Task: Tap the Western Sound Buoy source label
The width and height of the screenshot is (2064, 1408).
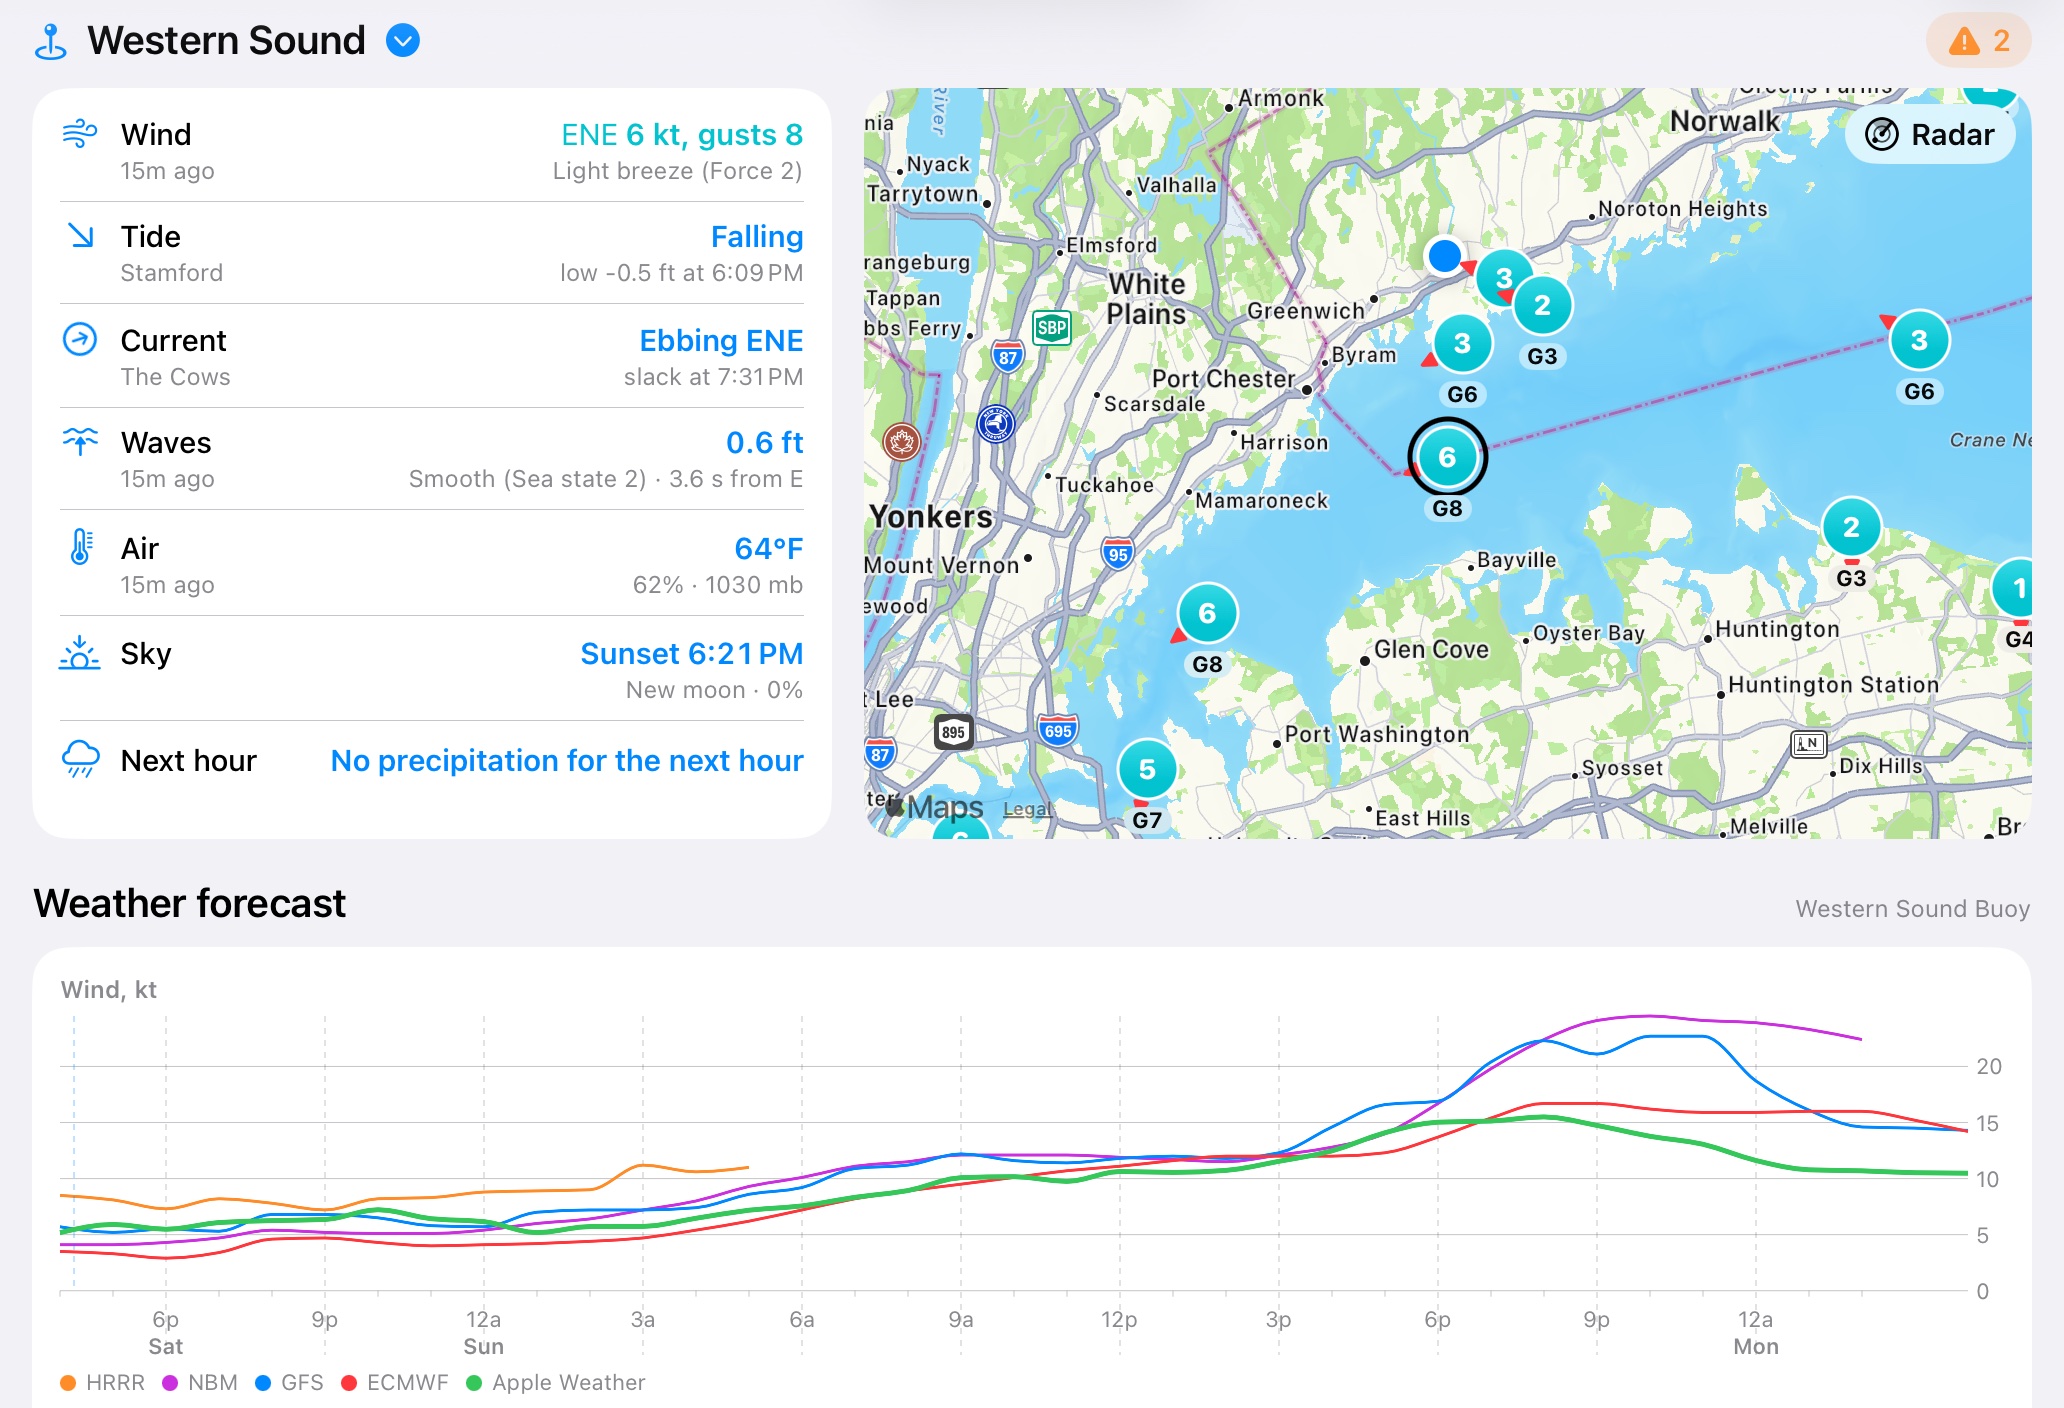Action: click(1912, 908)
